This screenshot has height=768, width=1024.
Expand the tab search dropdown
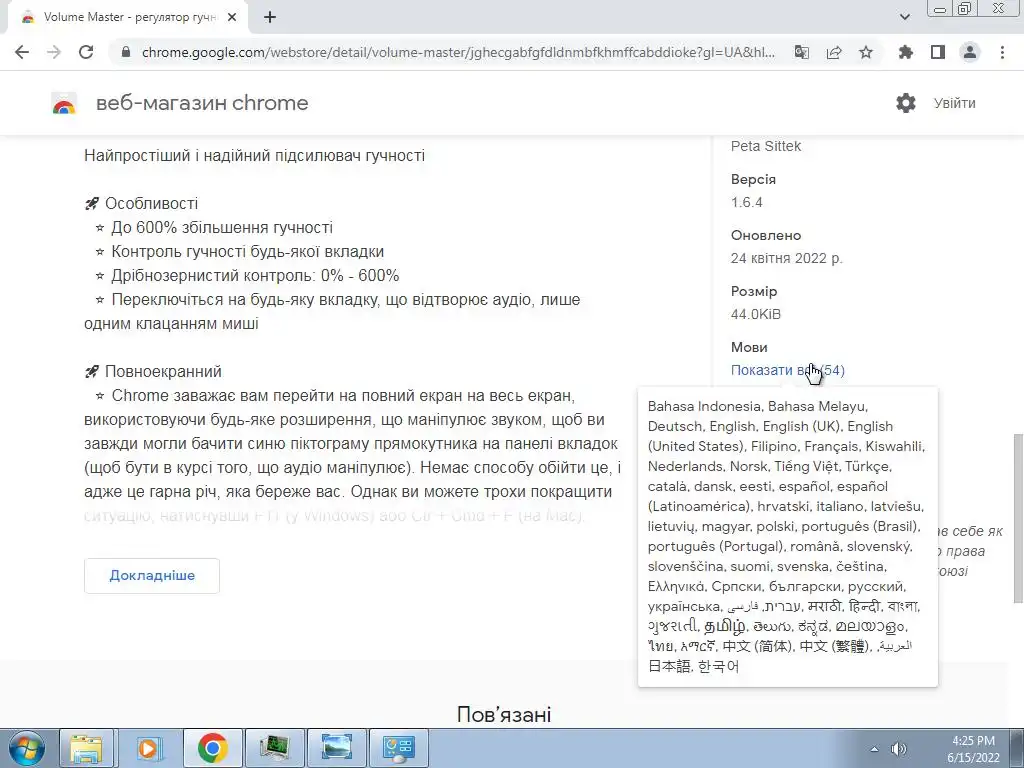click(905, 17)
